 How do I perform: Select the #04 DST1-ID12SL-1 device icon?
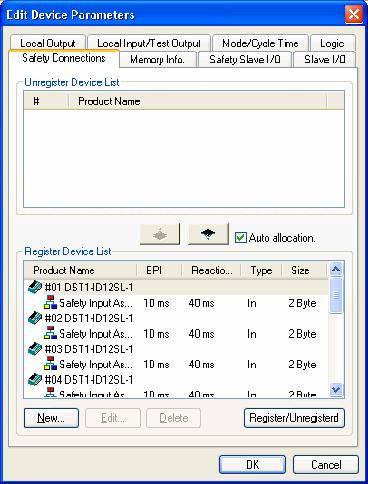tap(35, 380)
